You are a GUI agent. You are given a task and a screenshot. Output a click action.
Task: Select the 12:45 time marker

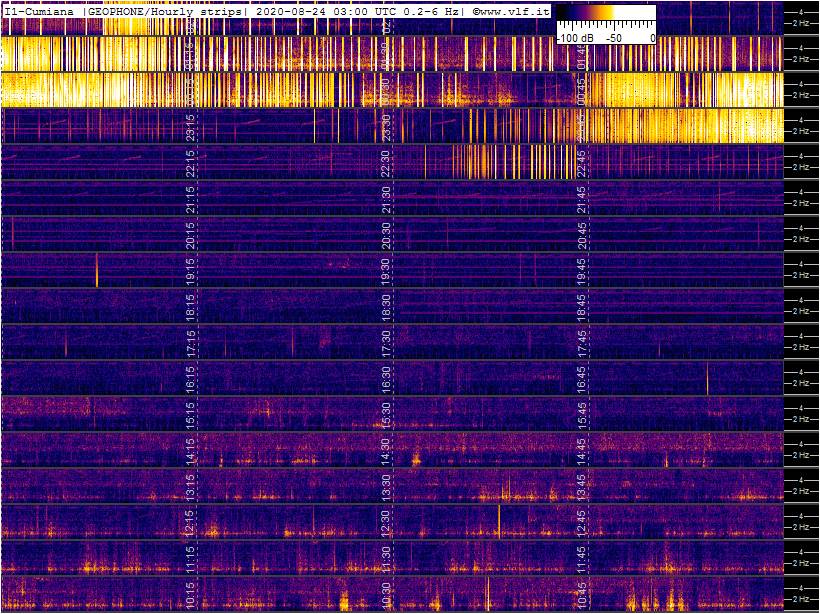[x=580, y=523]
